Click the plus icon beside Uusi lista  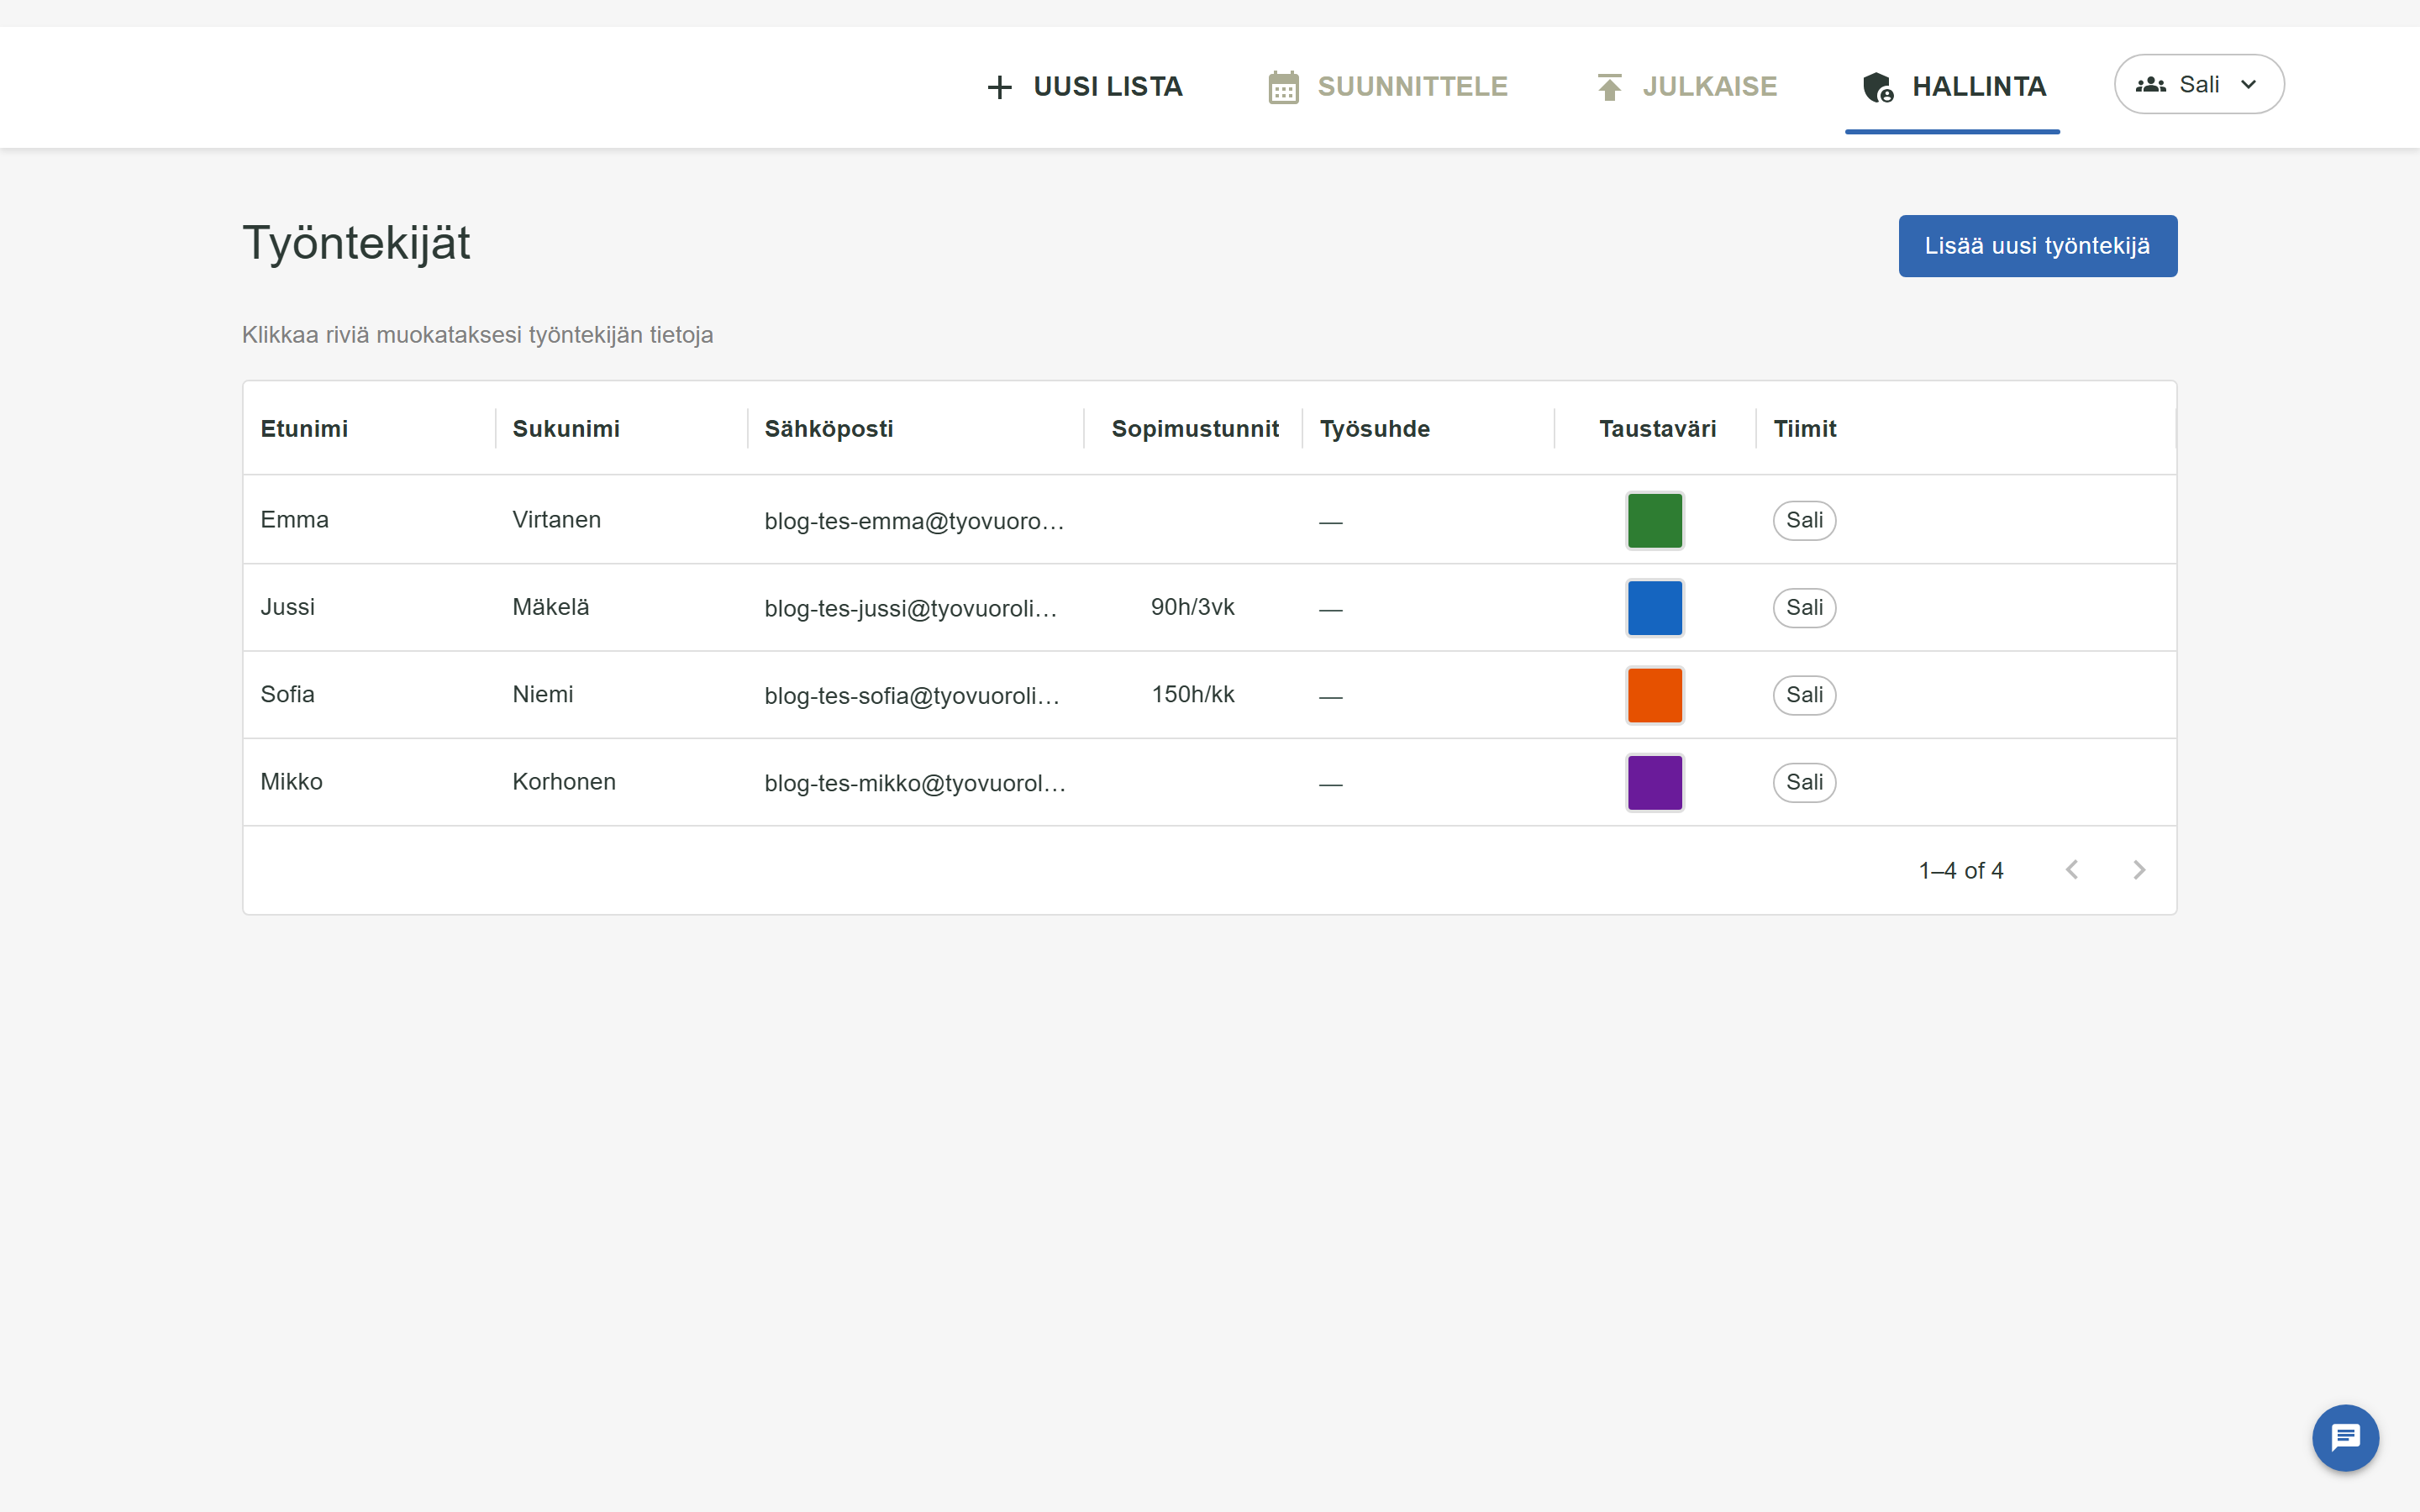point(999,87)
